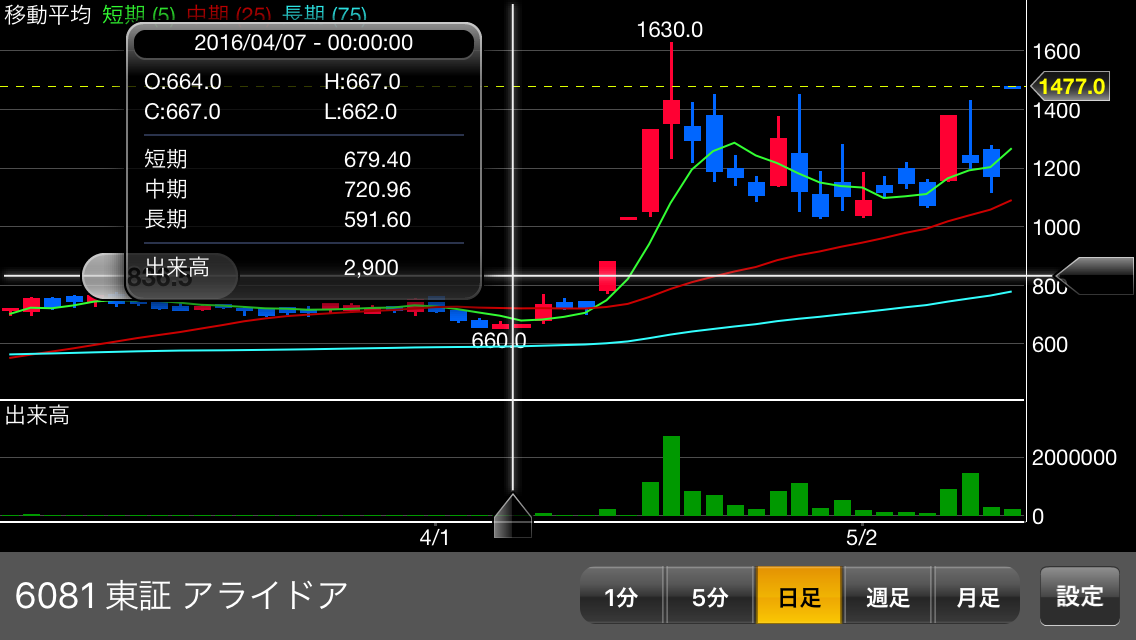This screenshot has width=1136, height=640.
Task: Switch to the 1分 chart interval
Action: click(x=621, y=597)
